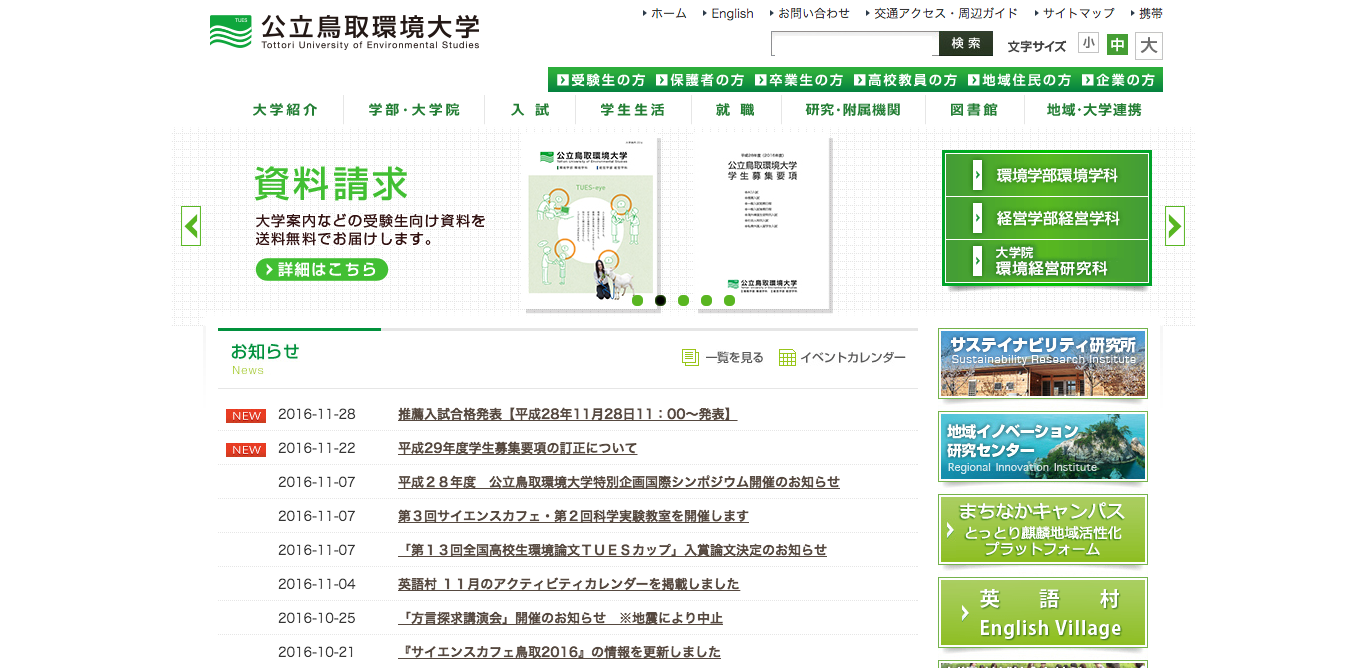Open サイエンスカフェ鳥取2016 news item
Screen dimensions: 1366x668
(559, 652)
